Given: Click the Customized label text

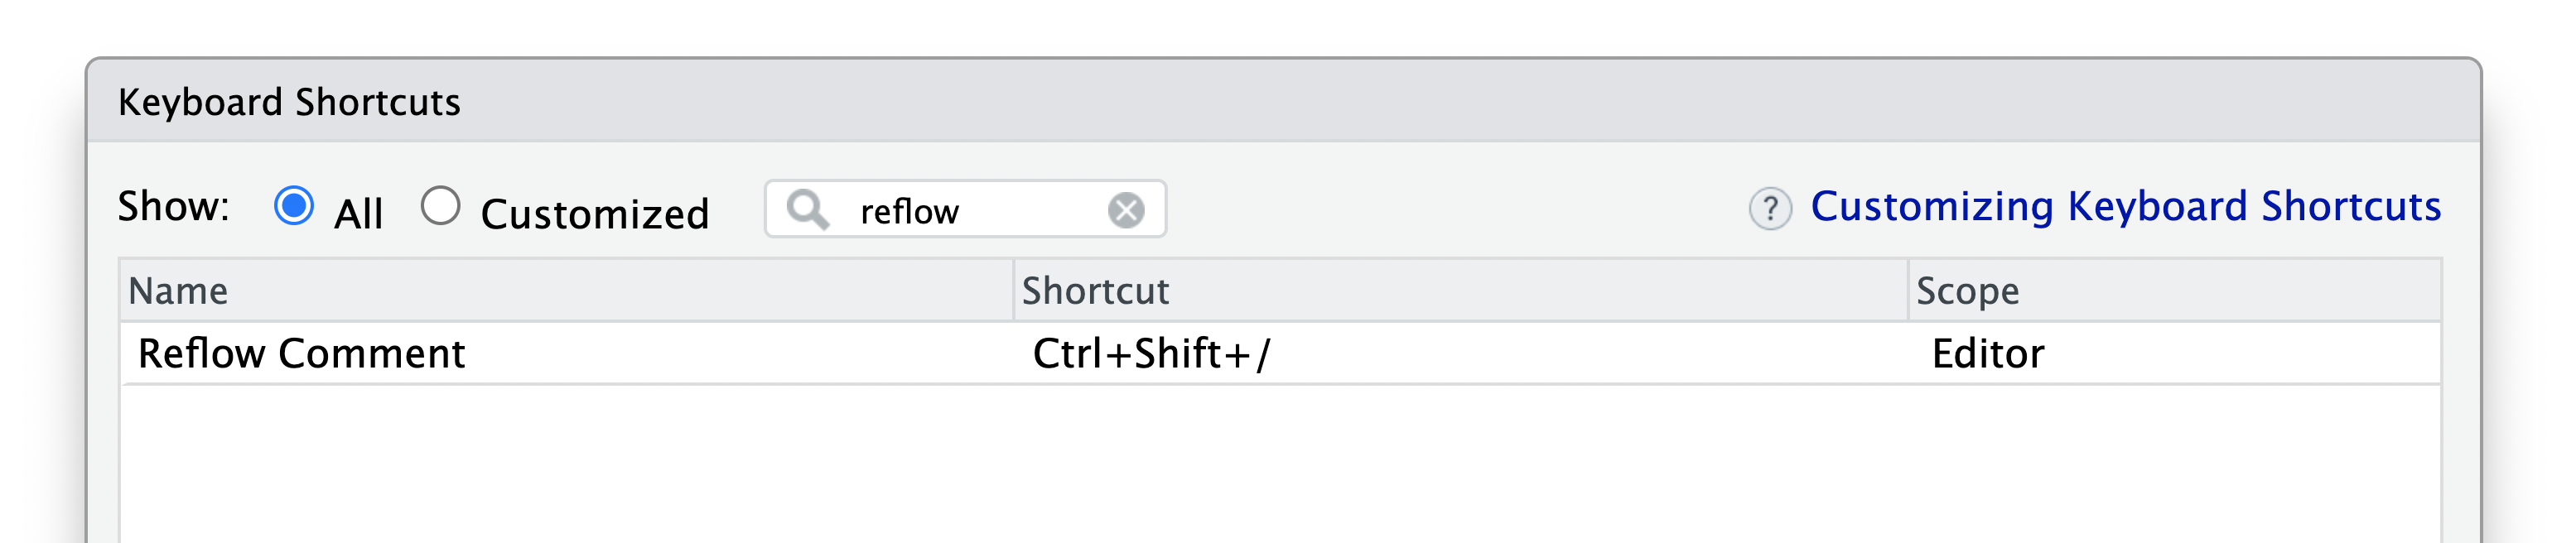Looking at the screenshot, I should [x=595, y=214].
